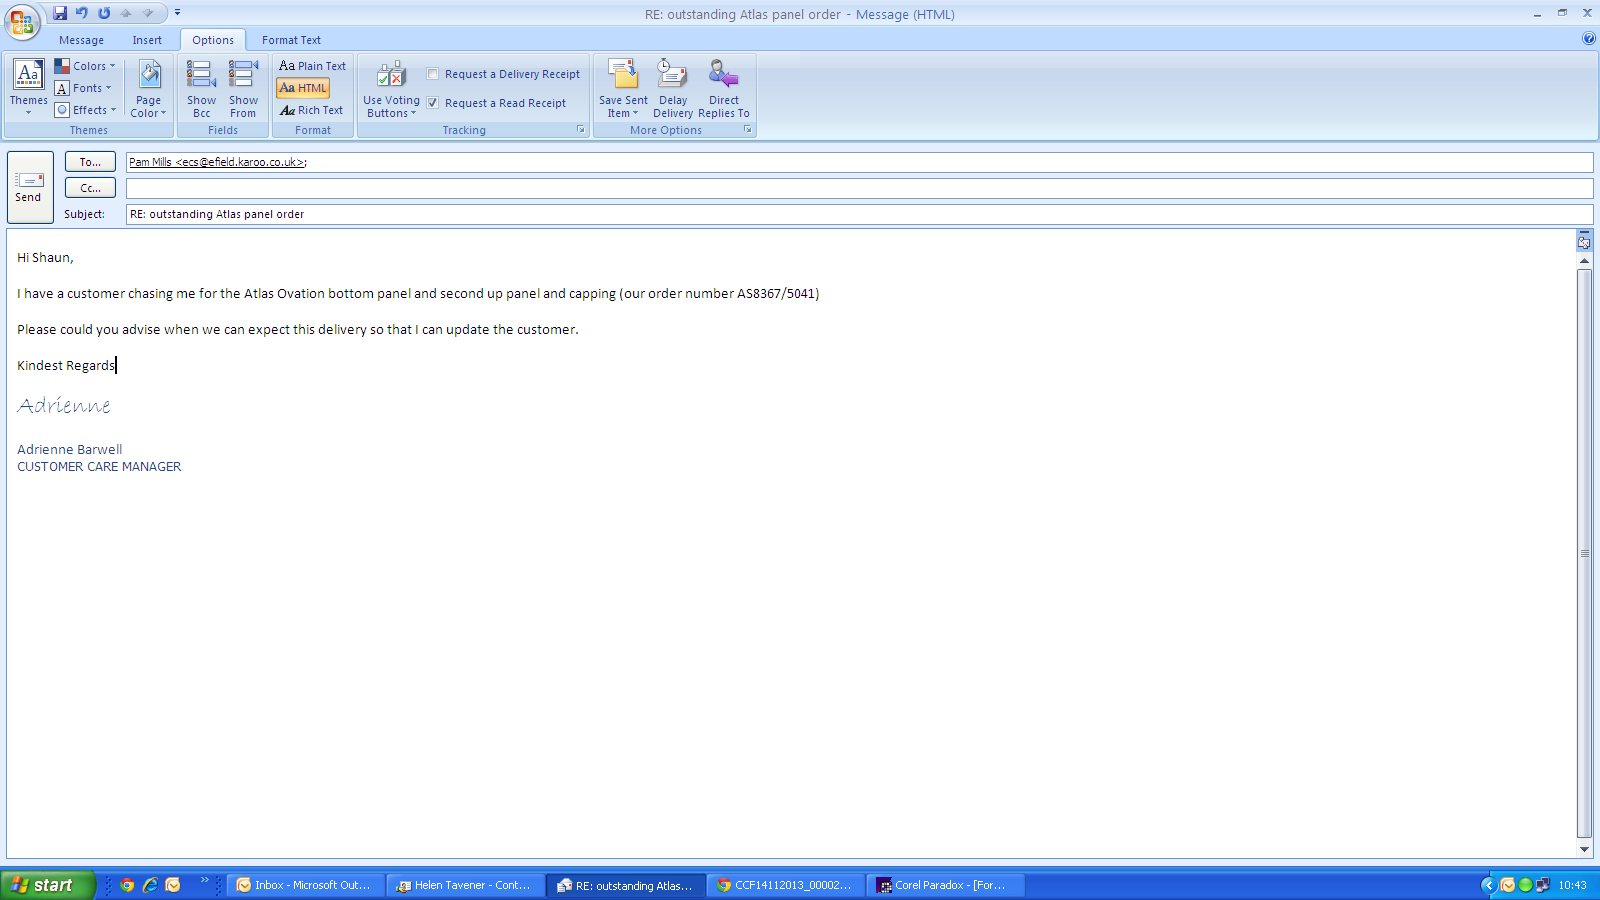Expand the Quick Launch overflow chevron
The height and width of the screenshot is (900, 1600).
pos(205,881)
